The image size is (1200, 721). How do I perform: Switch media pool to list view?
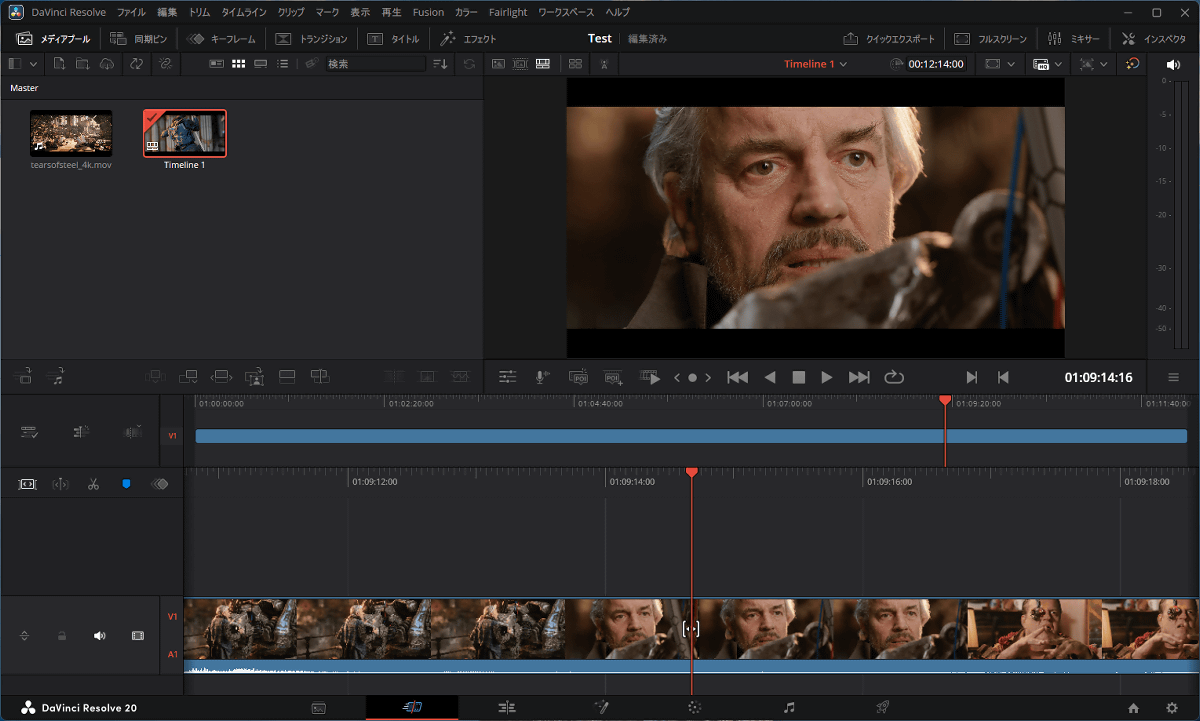click(282, 63)
